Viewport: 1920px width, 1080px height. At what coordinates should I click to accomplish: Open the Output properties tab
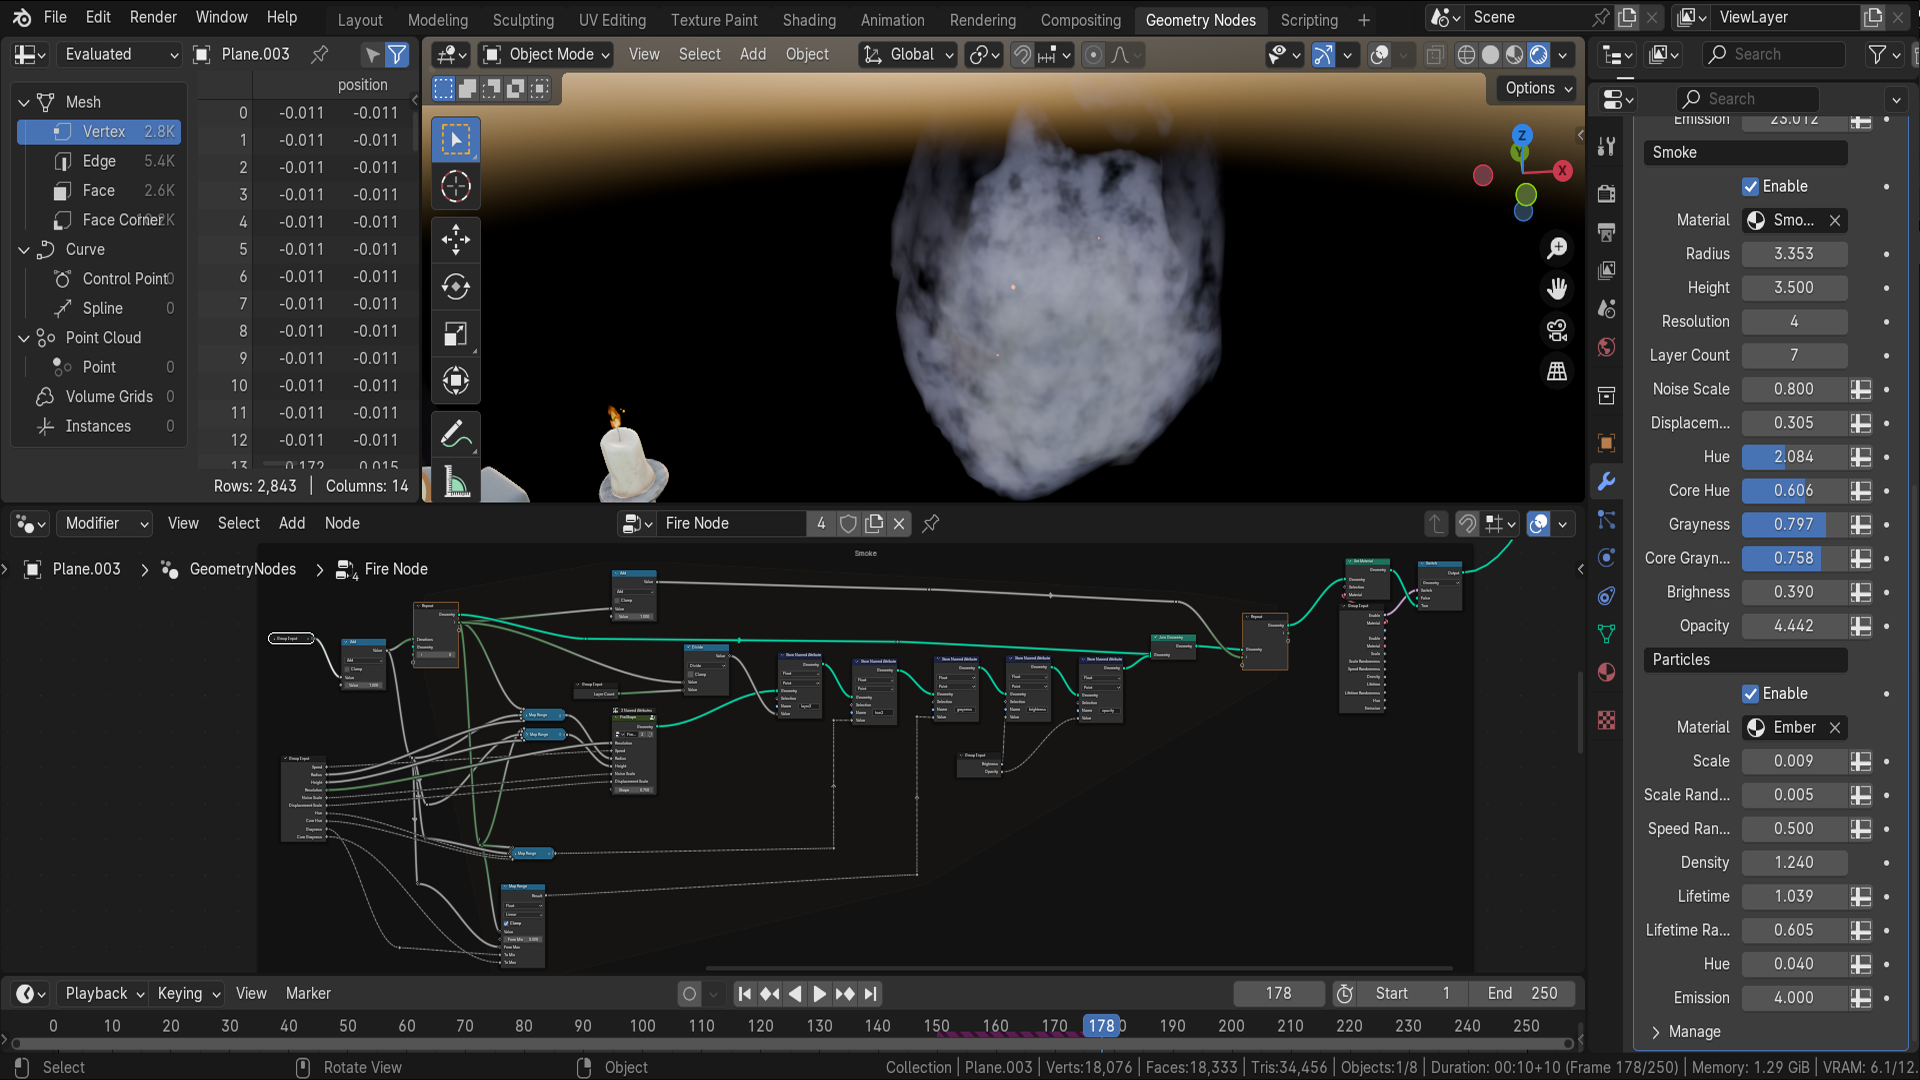pyautogui.click(x=1607, y=232)
